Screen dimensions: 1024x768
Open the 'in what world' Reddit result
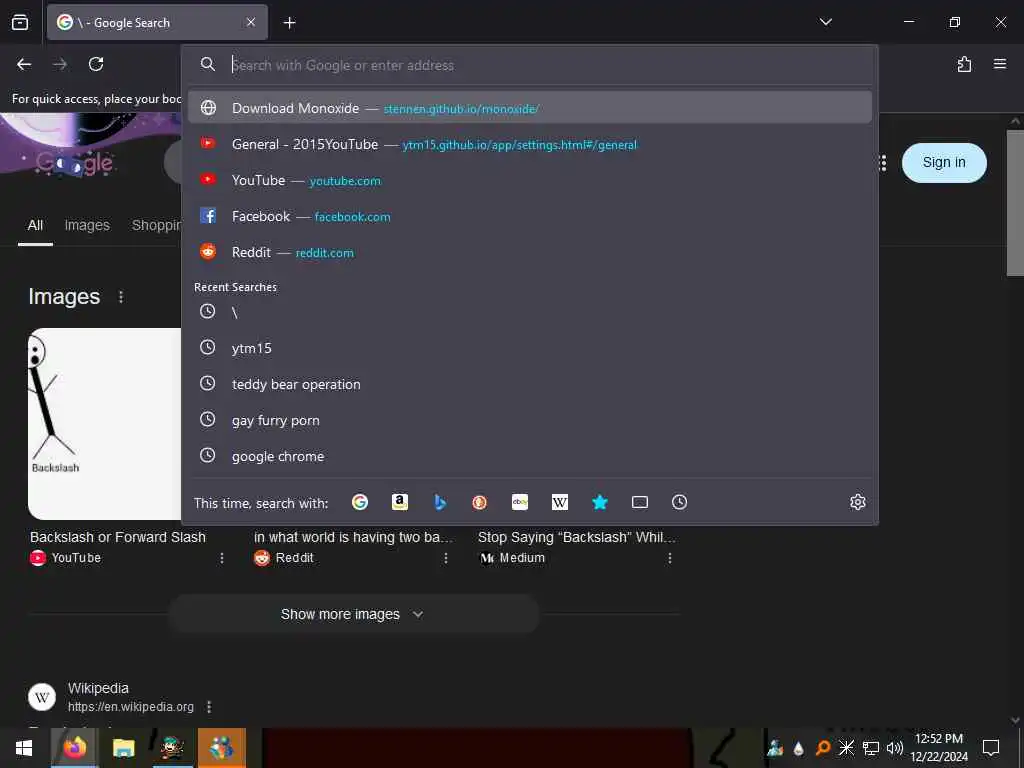tap(353, 537)
